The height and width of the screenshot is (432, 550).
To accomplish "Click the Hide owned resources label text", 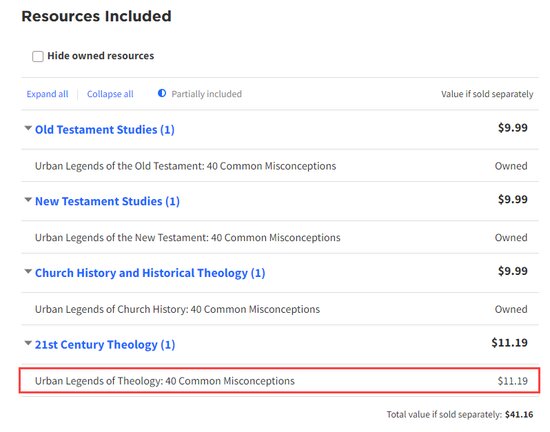I will 101,56.
